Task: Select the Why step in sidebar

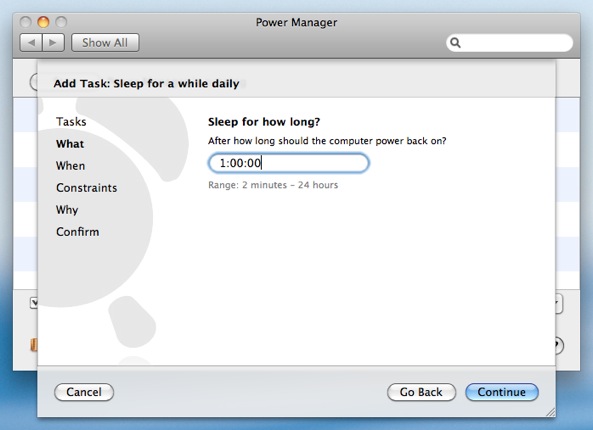Action: pos(67,210)
